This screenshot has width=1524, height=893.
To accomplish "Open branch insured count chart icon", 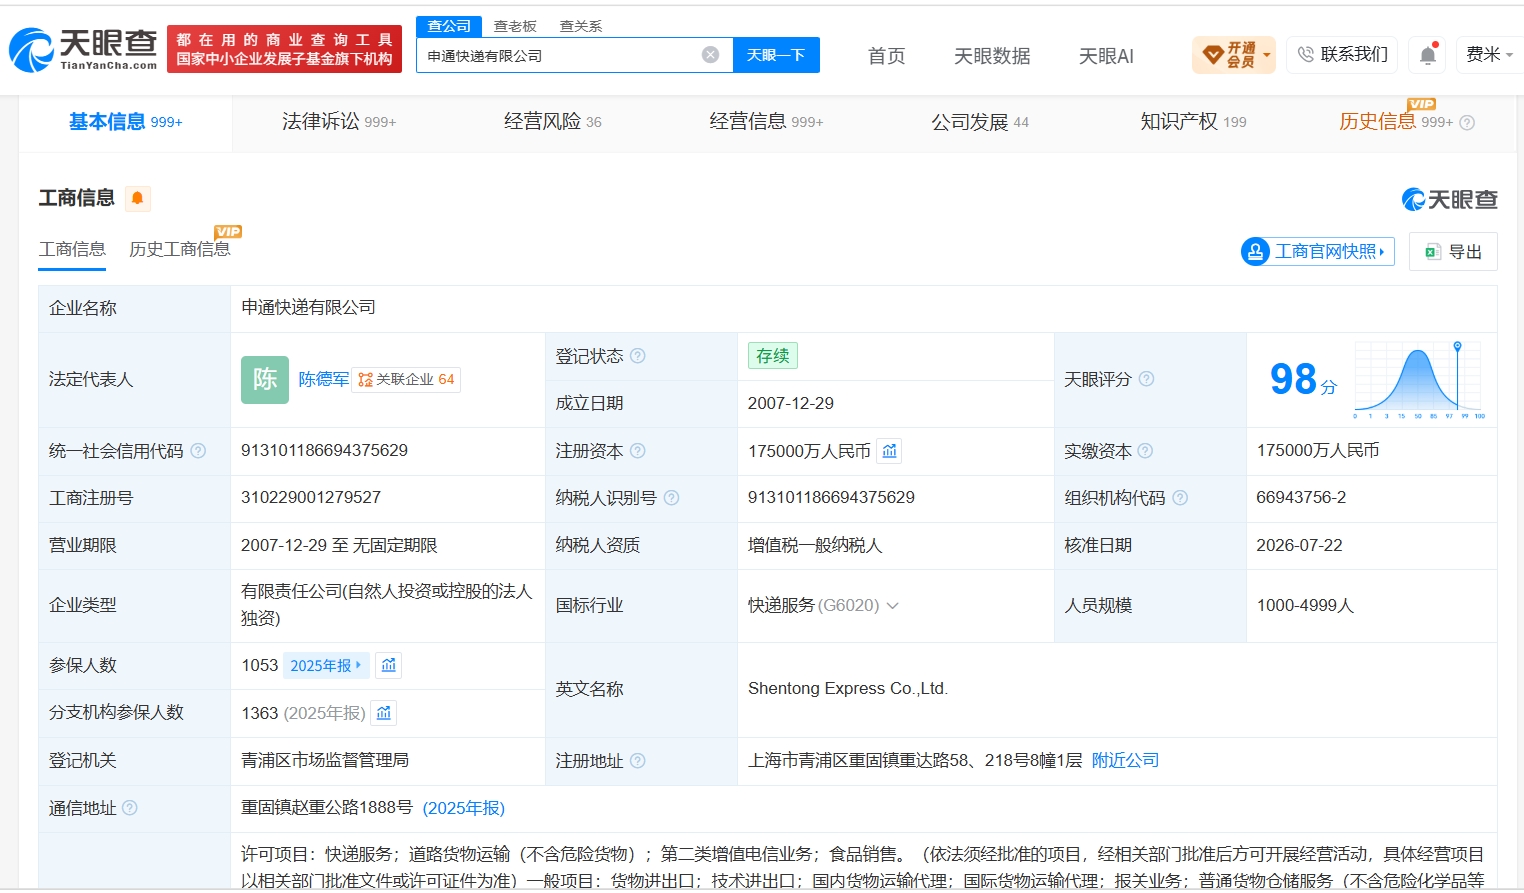I will pyautogui.click(x=384, y=713).
